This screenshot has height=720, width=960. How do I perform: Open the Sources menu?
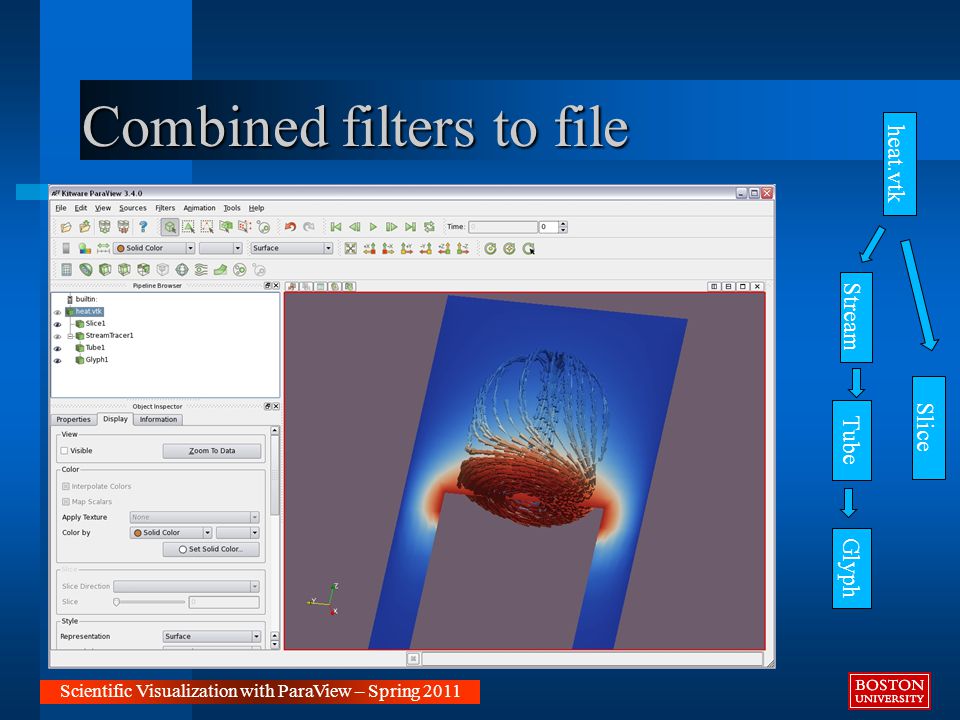pyautogui.click(x=133, y=208)
